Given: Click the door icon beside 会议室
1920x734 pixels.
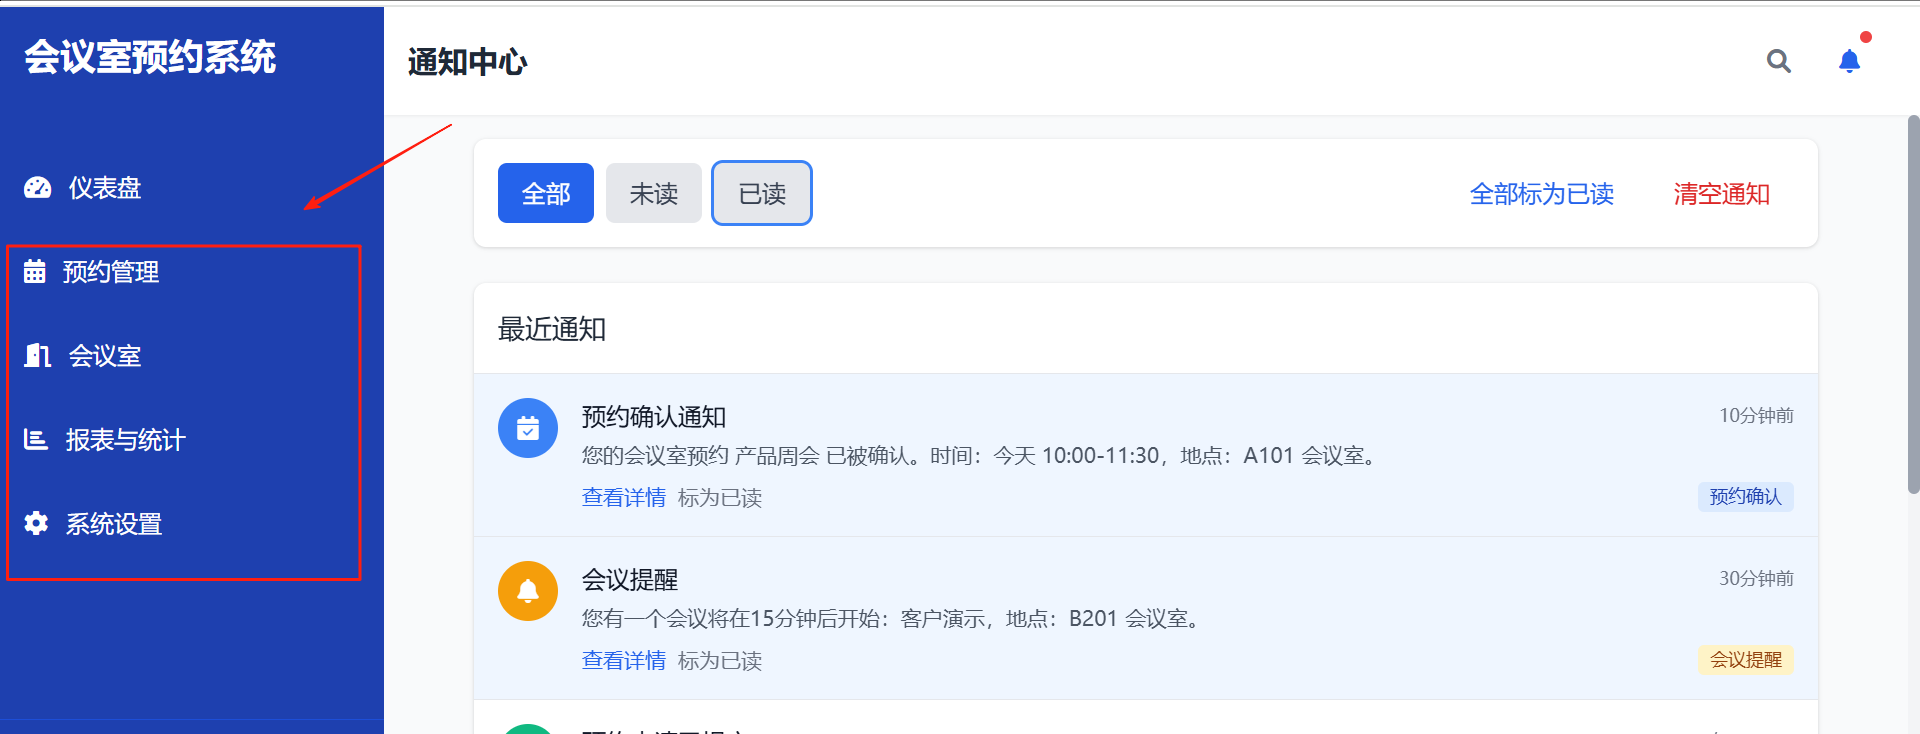Looking at the screenshot, I should (x=38, y=355).
